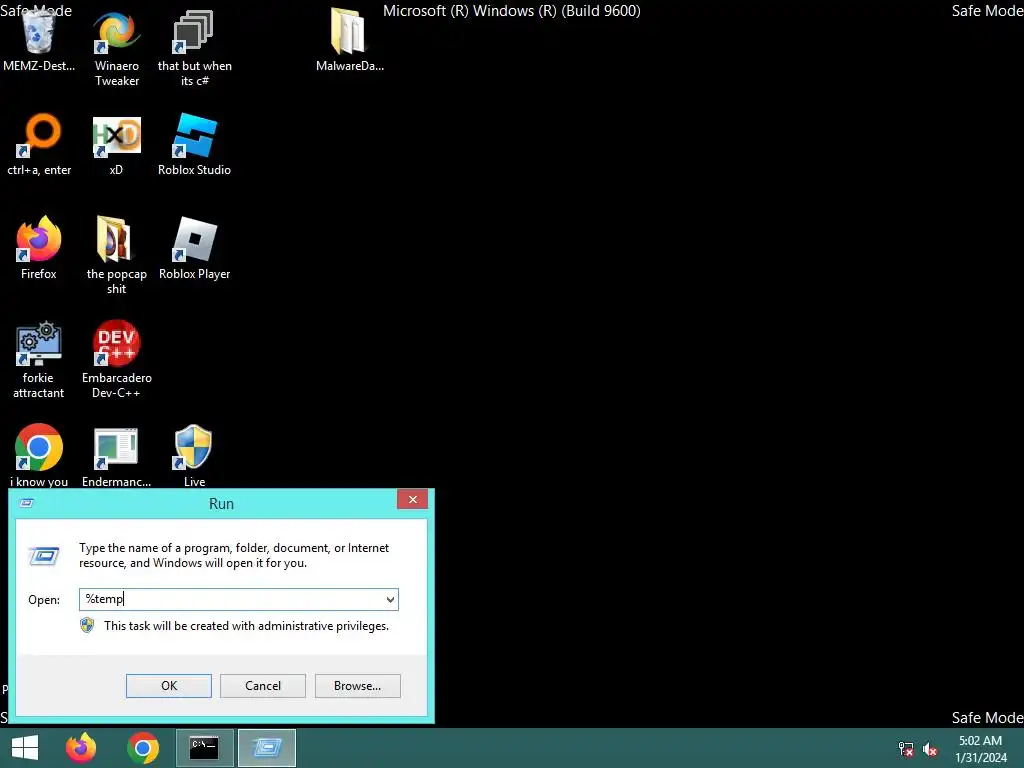Open the muted volume tray icon

[x=930, y=749]
